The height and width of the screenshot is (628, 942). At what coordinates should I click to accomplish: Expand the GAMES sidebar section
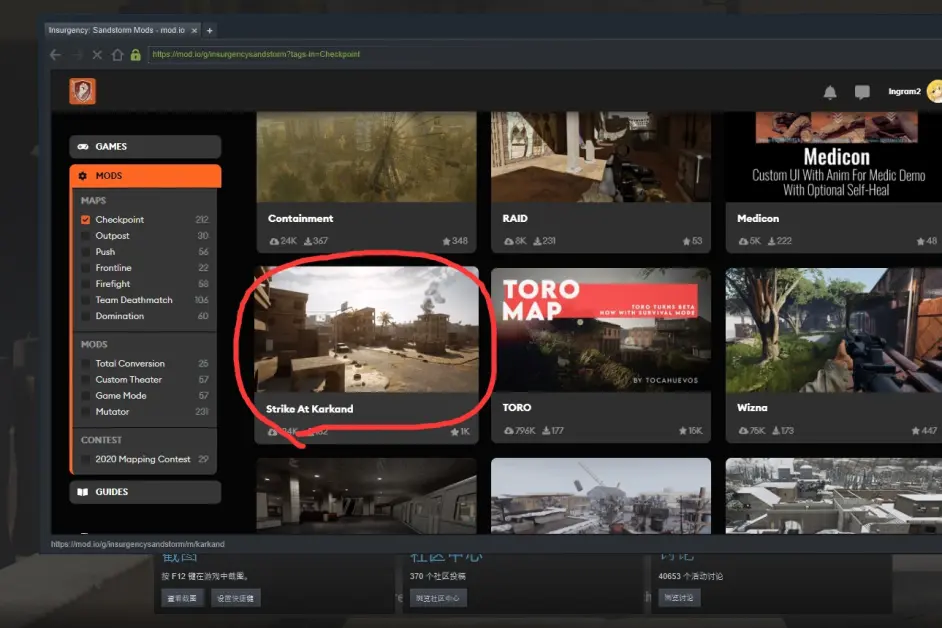[x=145, y=147]
